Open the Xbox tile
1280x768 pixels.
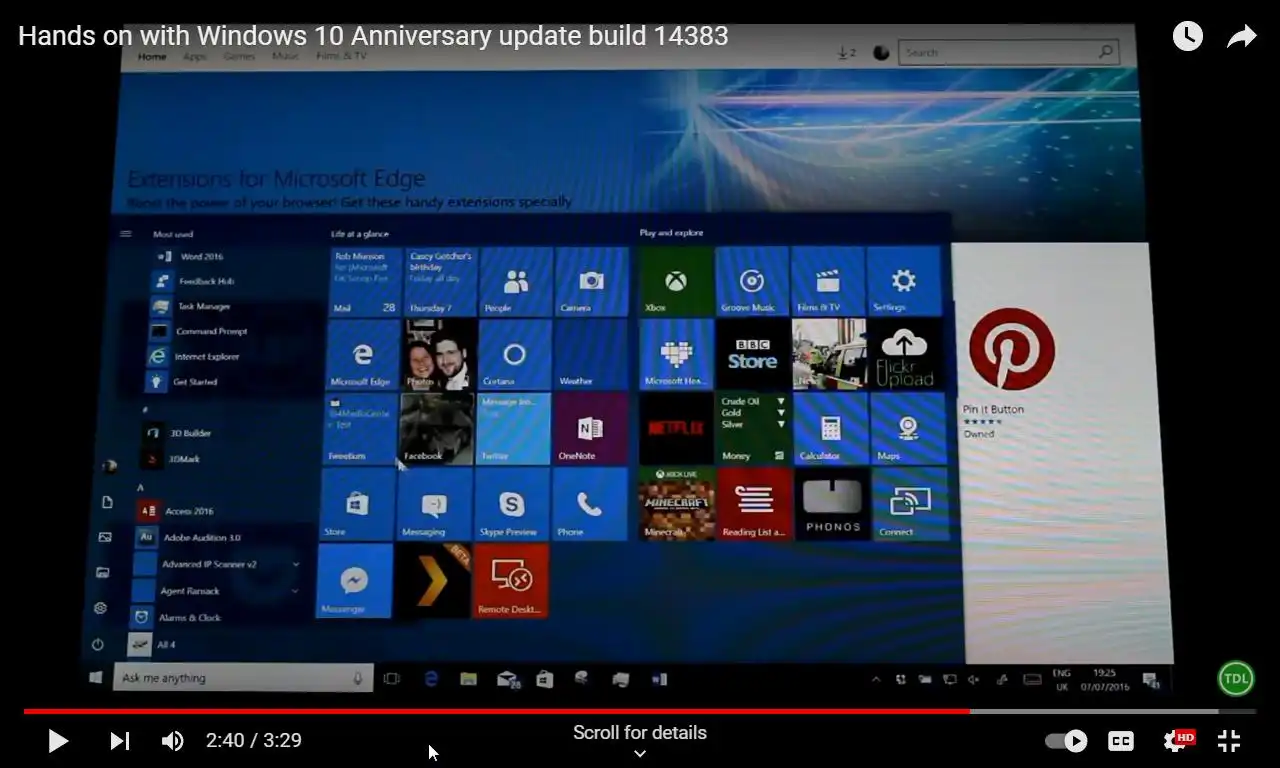point(677,282)
